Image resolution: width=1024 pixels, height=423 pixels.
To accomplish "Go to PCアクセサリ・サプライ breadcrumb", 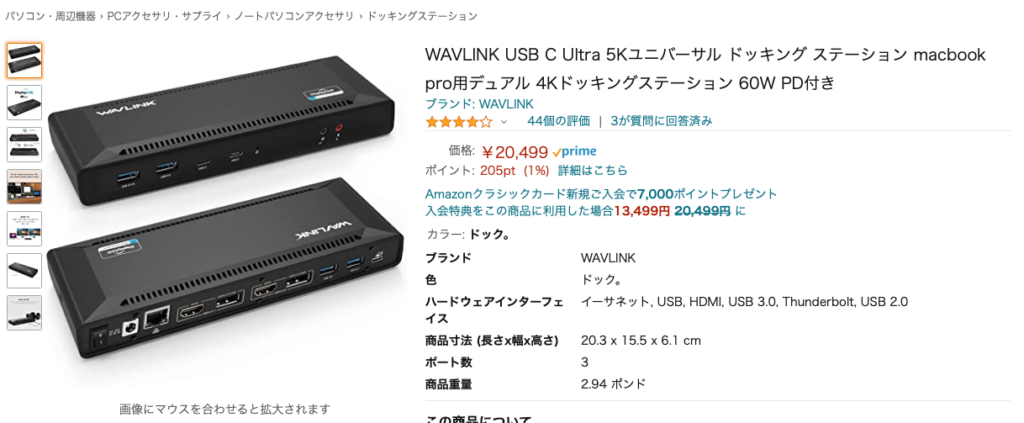I will click(164, 16).
